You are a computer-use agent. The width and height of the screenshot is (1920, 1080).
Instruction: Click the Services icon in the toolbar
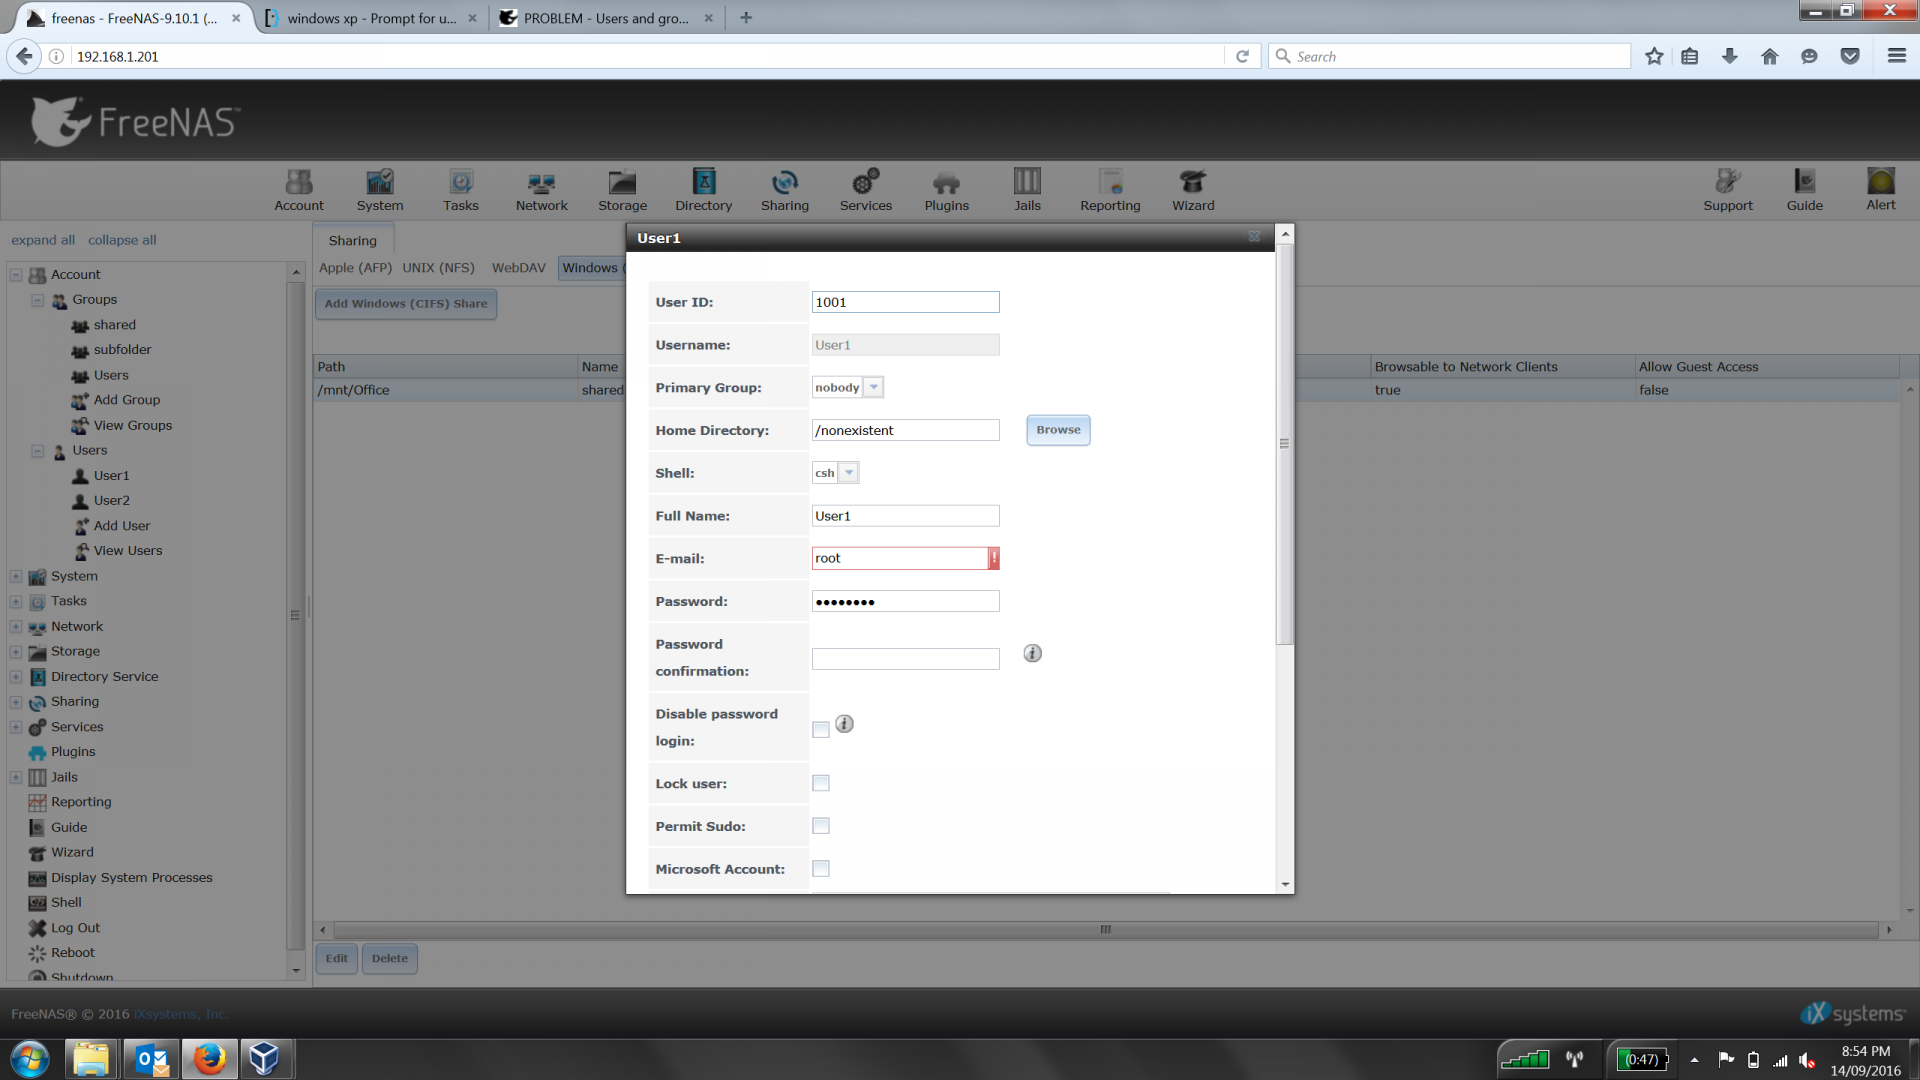coord(865,189)
